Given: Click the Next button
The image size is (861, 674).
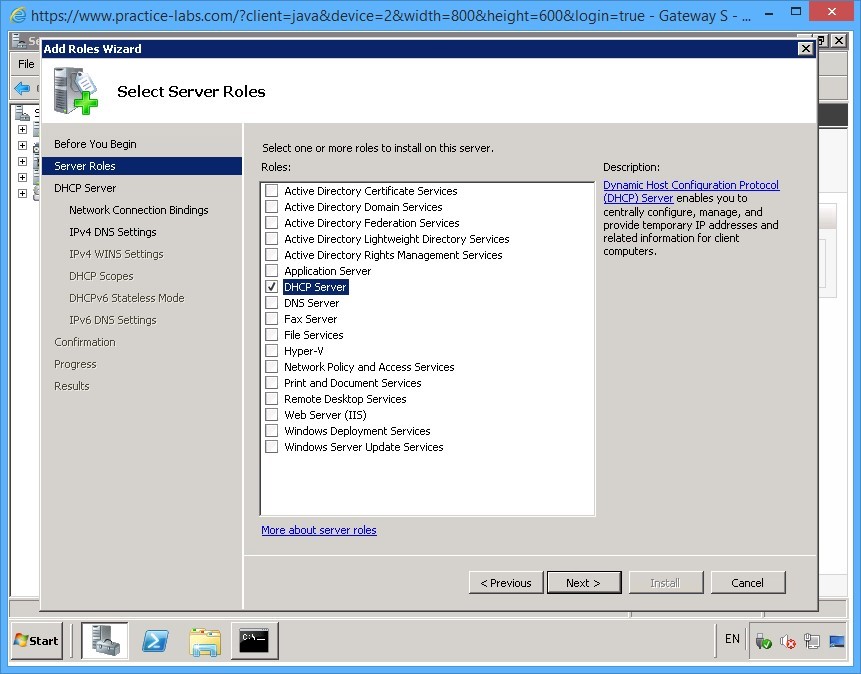Looking at the screenshot, I should point(584,582).
